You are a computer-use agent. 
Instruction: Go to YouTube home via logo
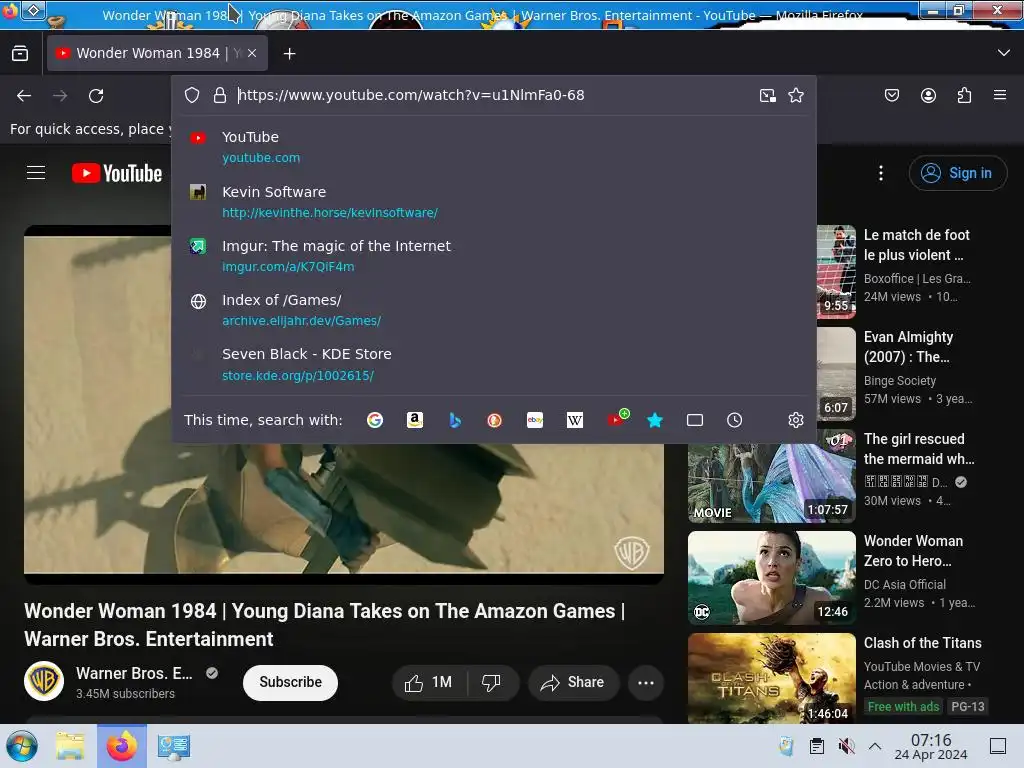coord(117,173)
